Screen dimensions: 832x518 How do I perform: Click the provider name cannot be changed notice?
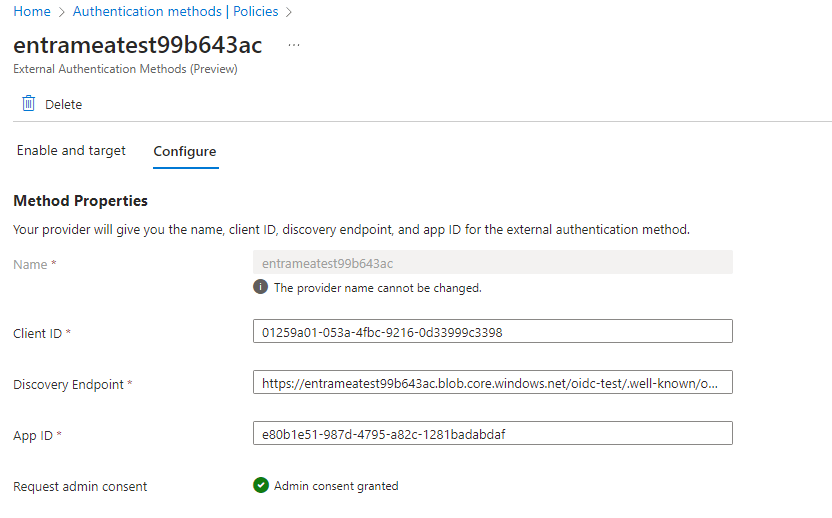pos(378,288)
